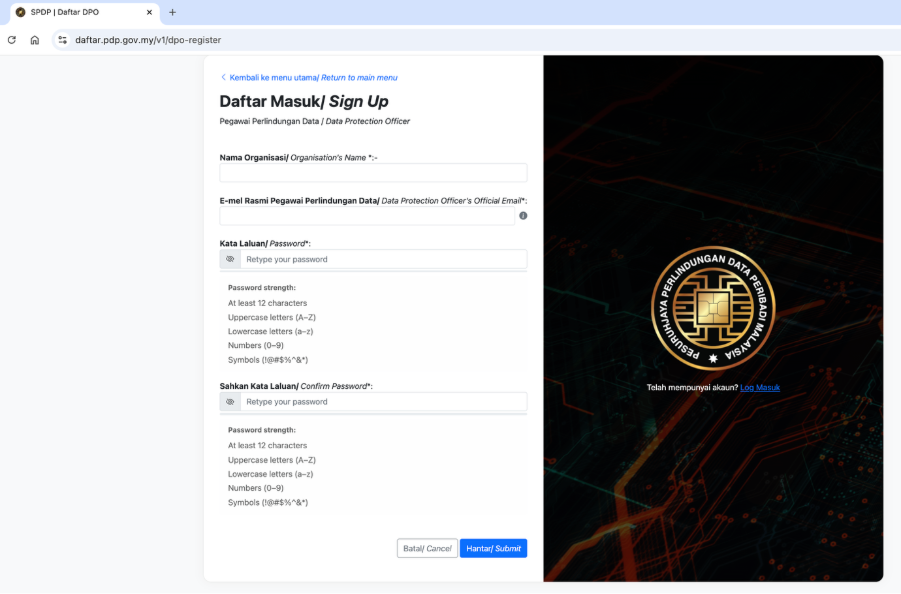Close the SPDP Daftar DPO tab

[149, 12]
